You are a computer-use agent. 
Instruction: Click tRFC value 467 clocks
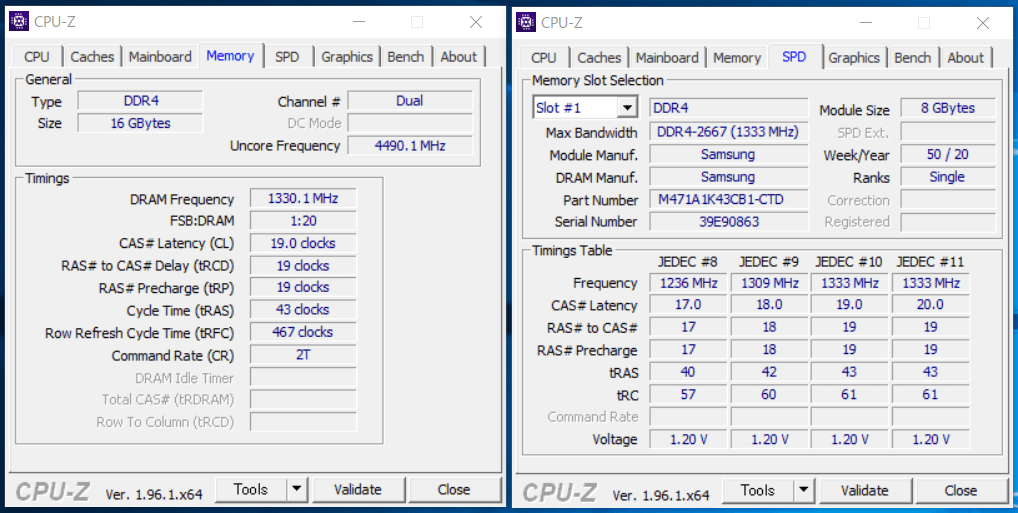pos(303,332)
